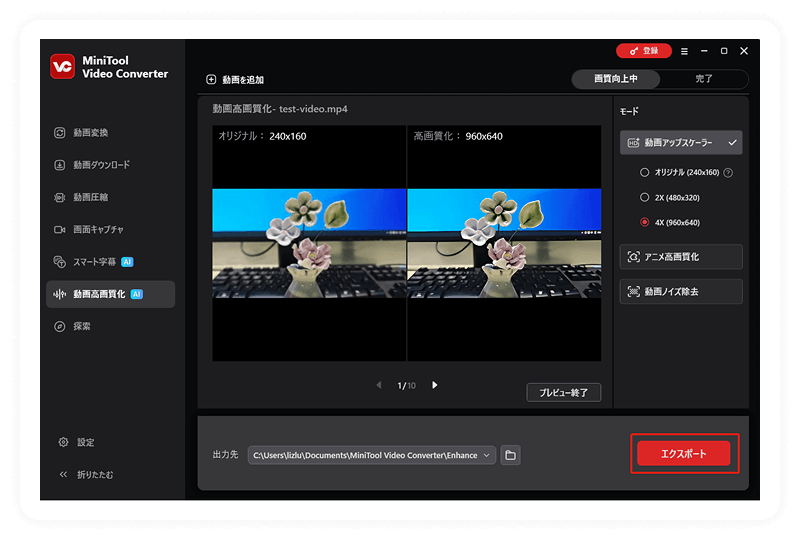Expand the 動画ノイズ除去 mode

(x=681, y=291)
